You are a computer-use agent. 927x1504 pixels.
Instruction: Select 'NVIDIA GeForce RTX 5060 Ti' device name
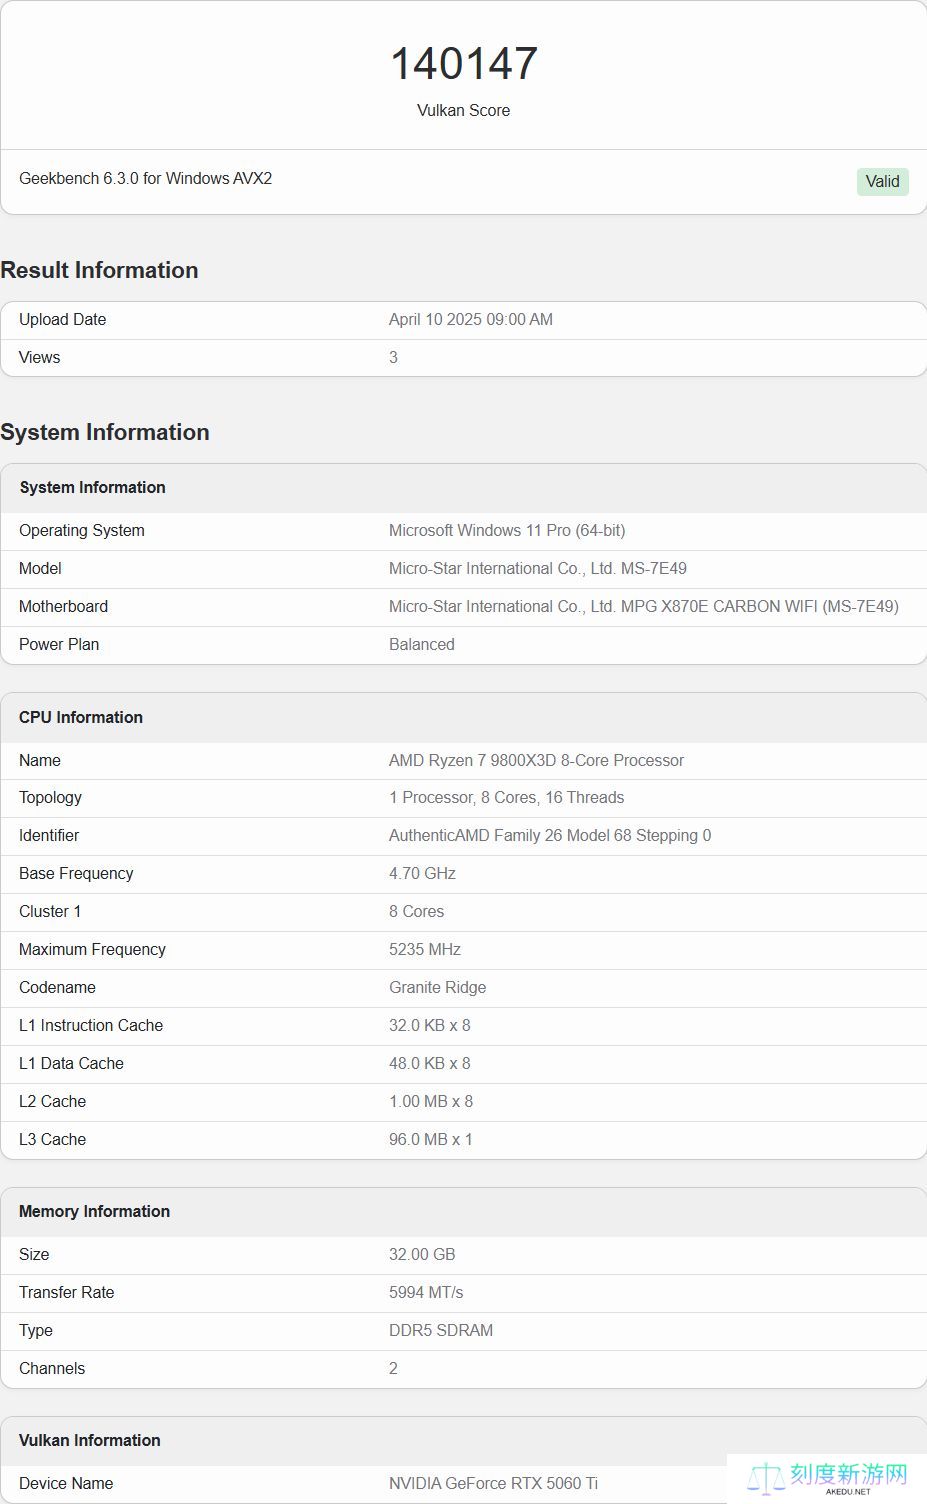point(494,1484)
